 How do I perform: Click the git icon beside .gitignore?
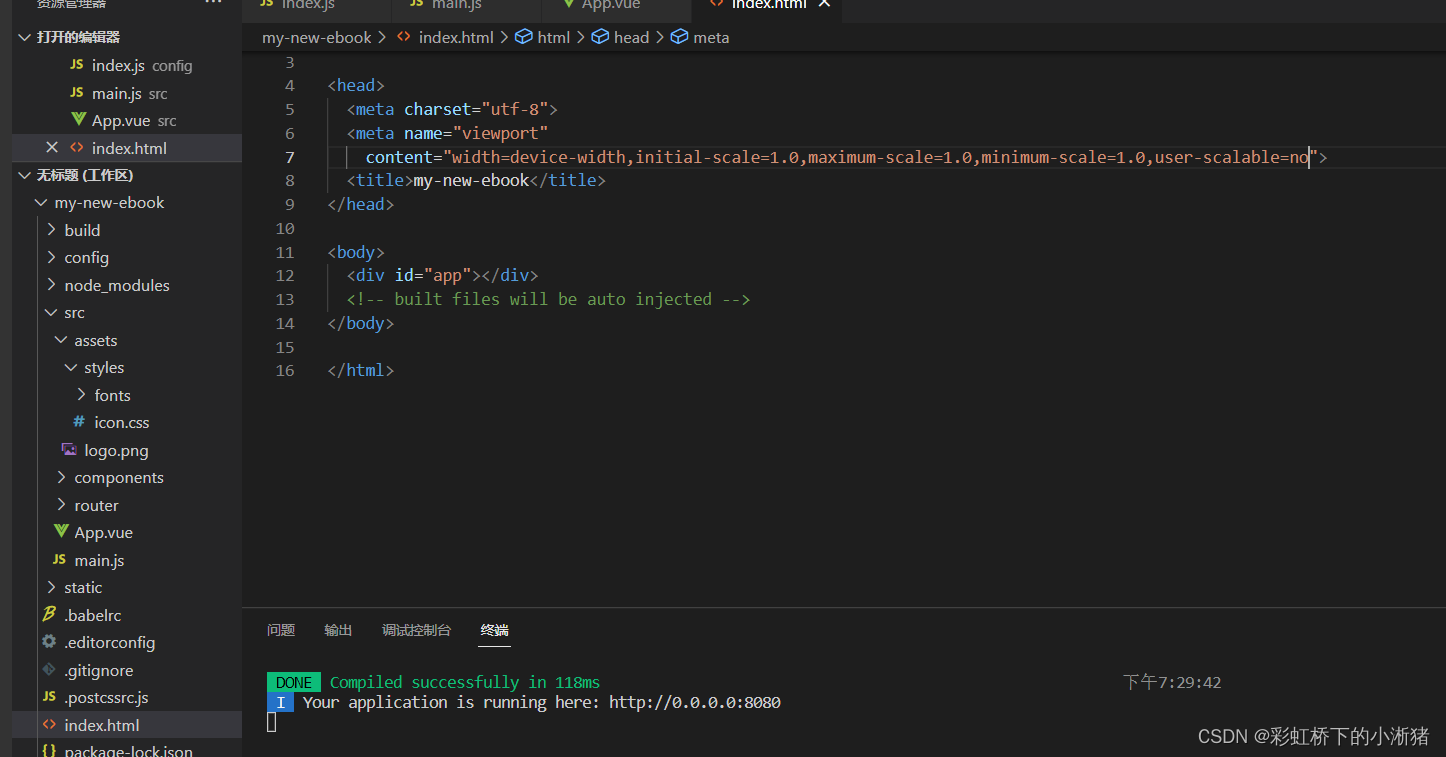click(49, 670)
